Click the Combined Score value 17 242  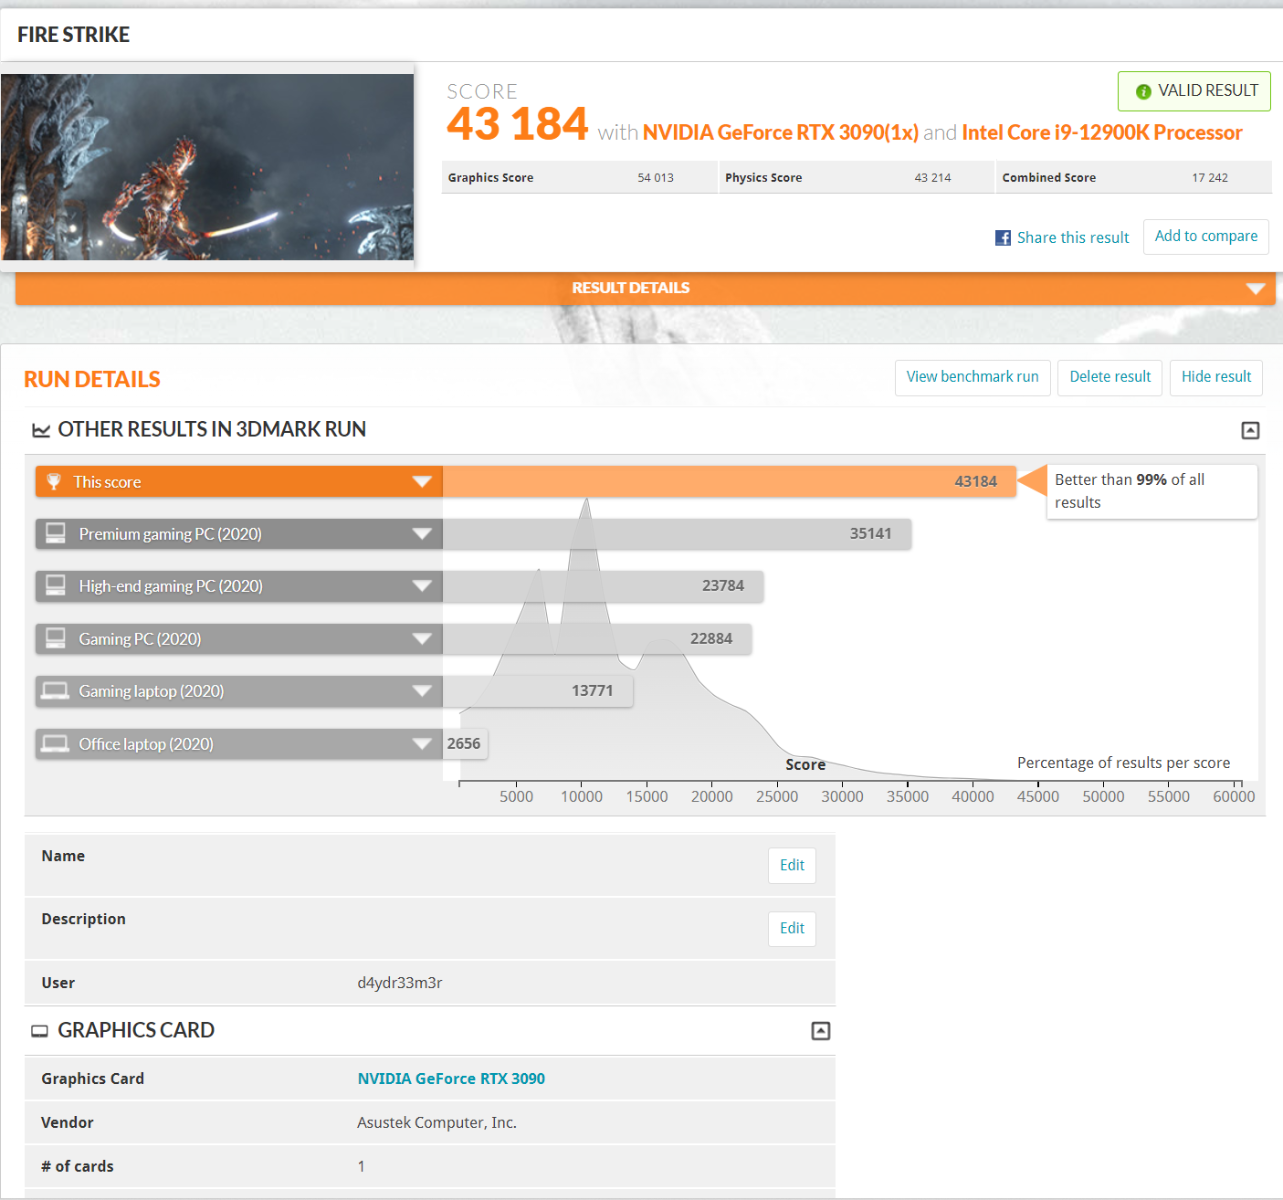point(1210,178)
